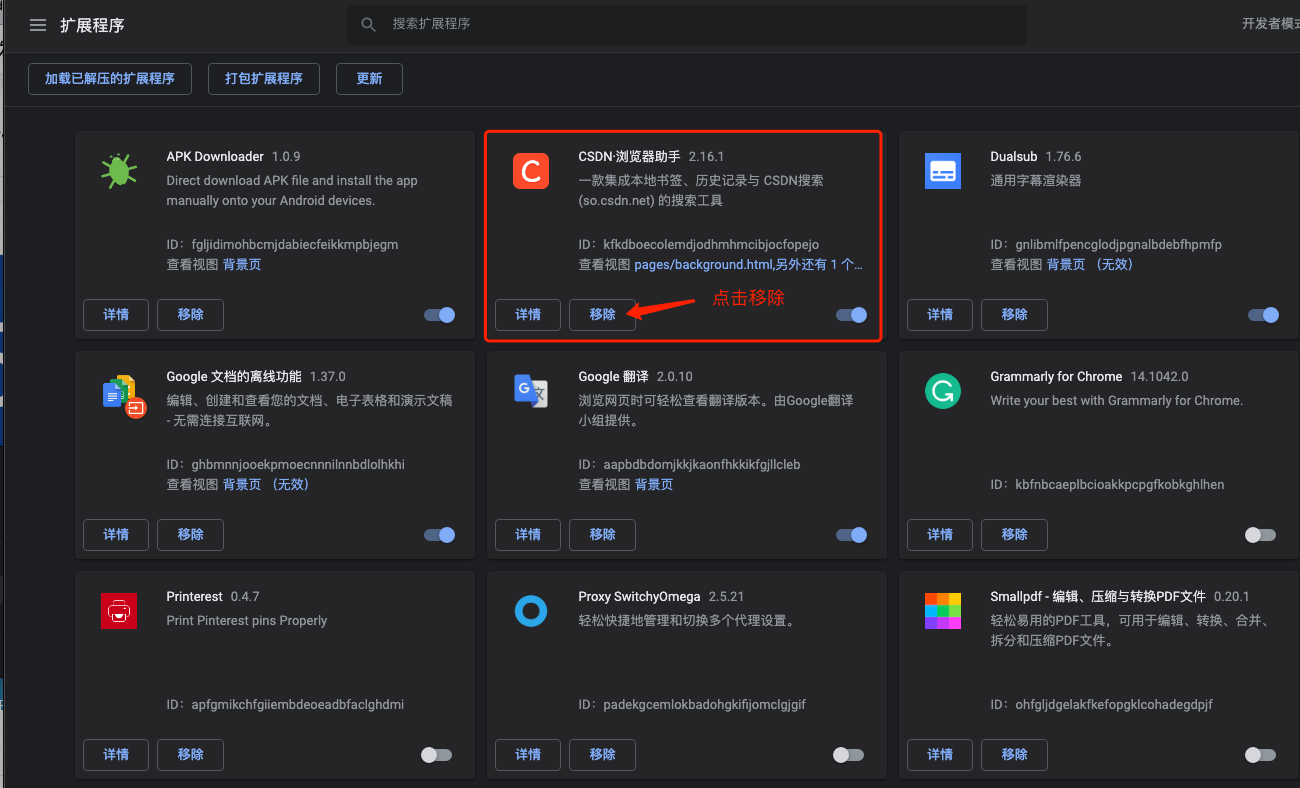Click the Google Docs offline icon

click(x=124, y=395)
